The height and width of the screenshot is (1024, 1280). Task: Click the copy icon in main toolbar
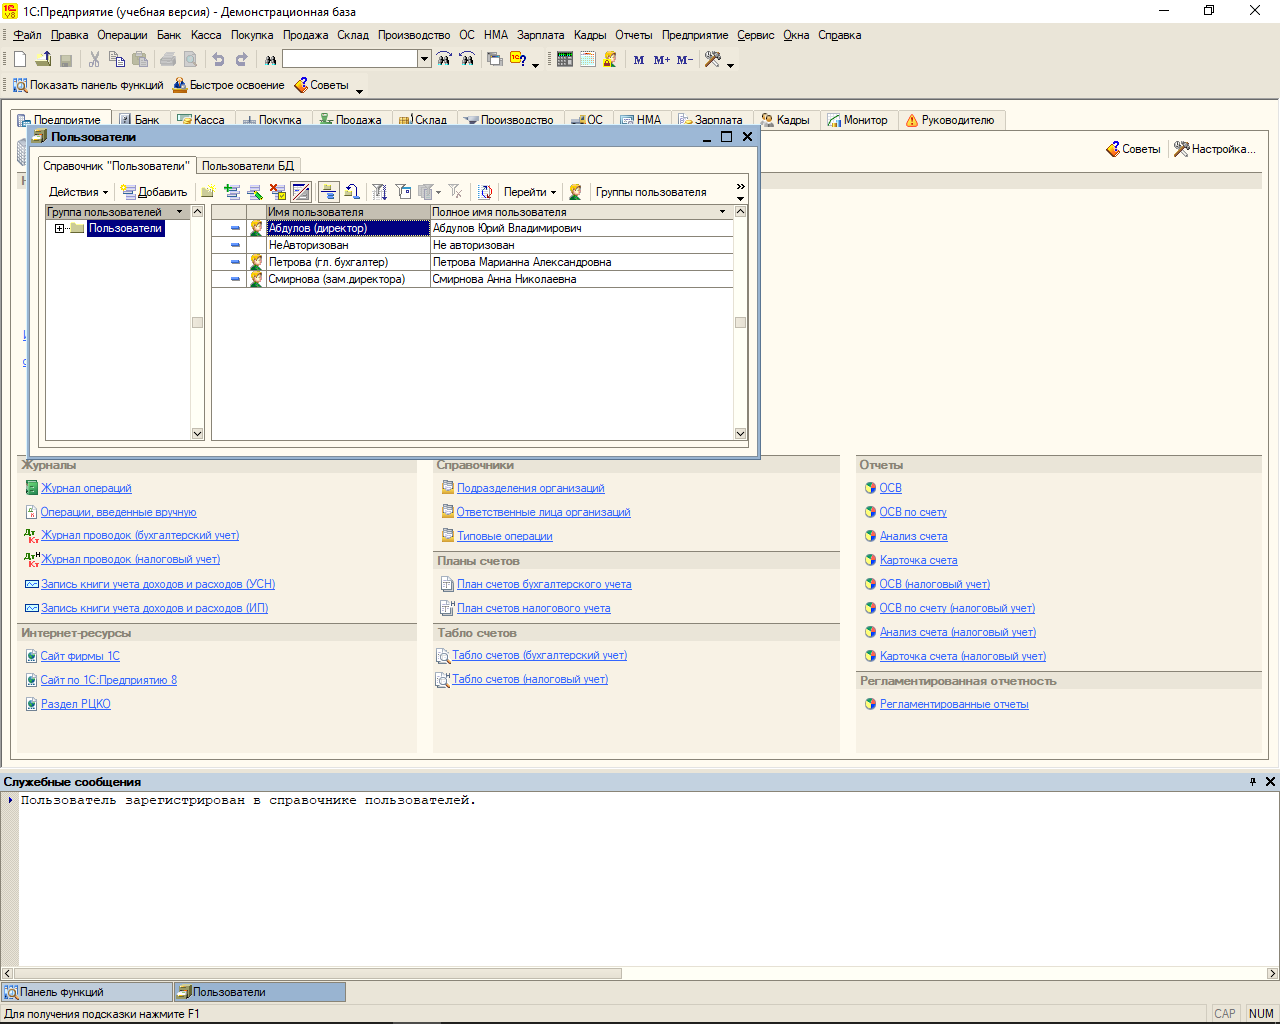point(117,60)
